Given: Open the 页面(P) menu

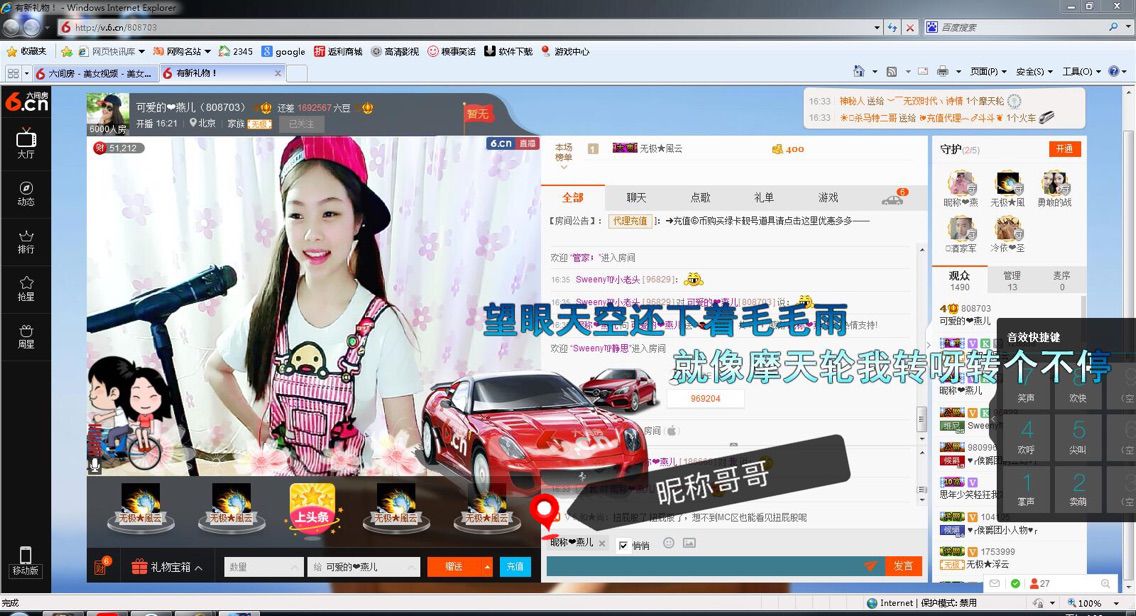Looking at the screenshot, I should click(x=988, y=71).
